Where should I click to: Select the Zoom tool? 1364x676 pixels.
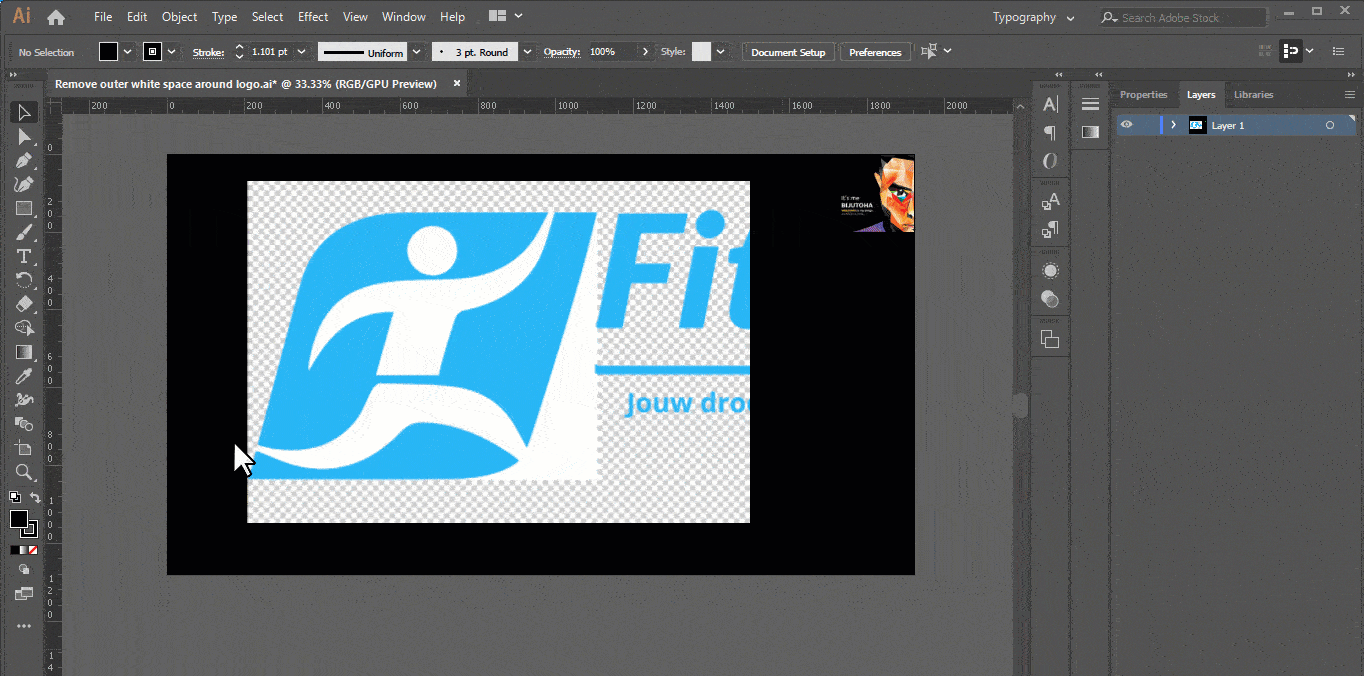(x=24, y=472)
